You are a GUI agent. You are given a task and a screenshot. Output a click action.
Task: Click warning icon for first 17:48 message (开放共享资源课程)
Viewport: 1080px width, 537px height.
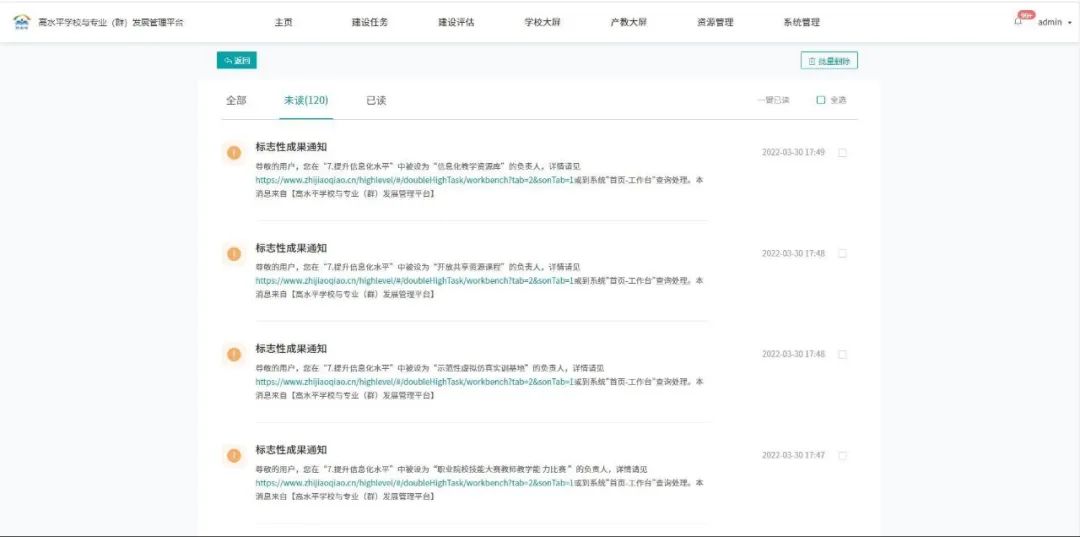coord(234,253)
